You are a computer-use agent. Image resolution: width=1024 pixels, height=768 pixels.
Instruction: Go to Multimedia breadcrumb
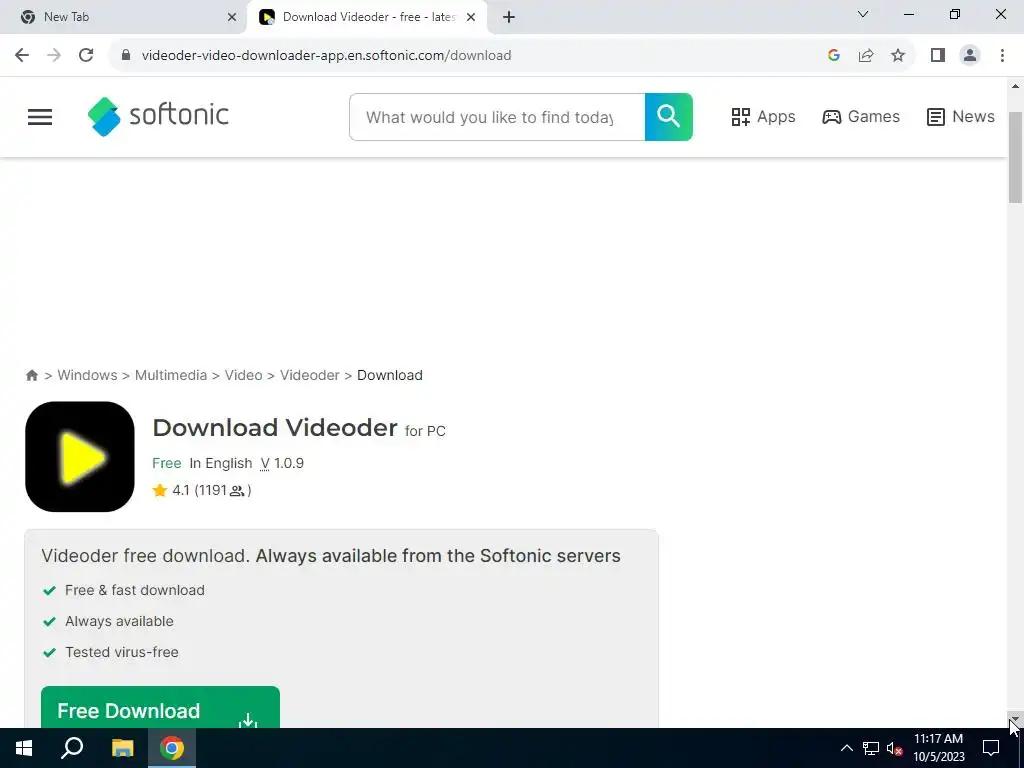point(171,376)
